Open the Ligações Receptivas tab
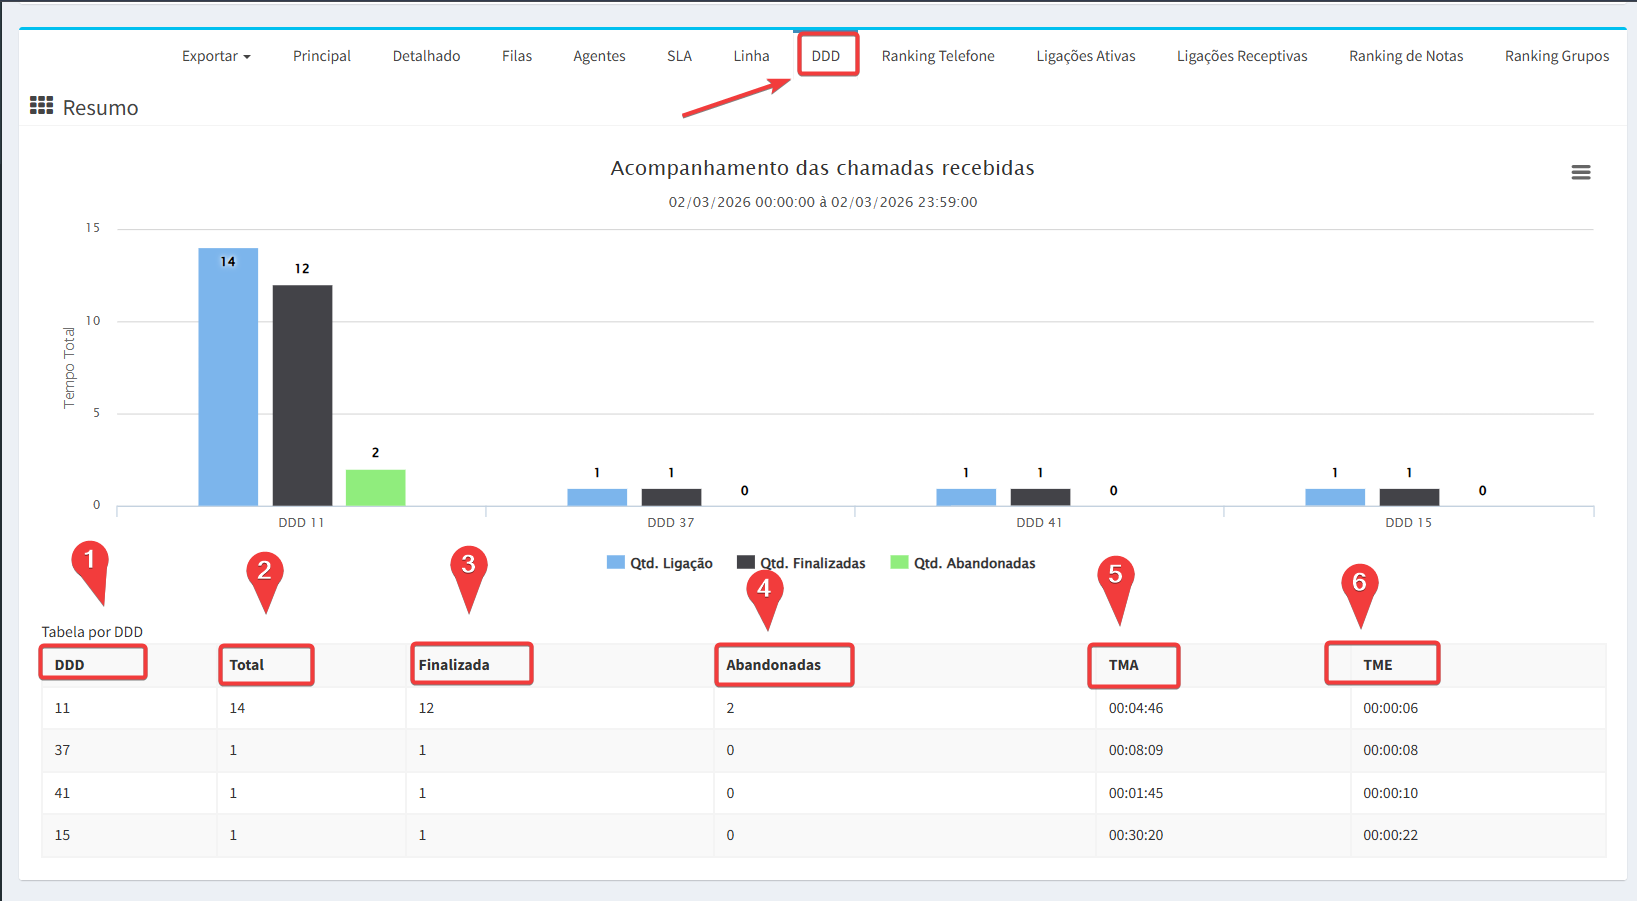Viewport: 1637px width, 901px height. pyautogui.click(x=1241, y=56)
